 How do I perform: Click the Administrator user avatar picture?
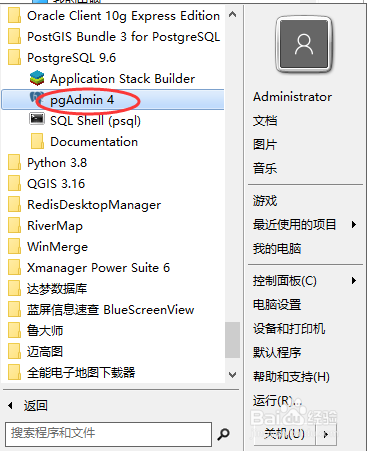click(x=304, y=44)
